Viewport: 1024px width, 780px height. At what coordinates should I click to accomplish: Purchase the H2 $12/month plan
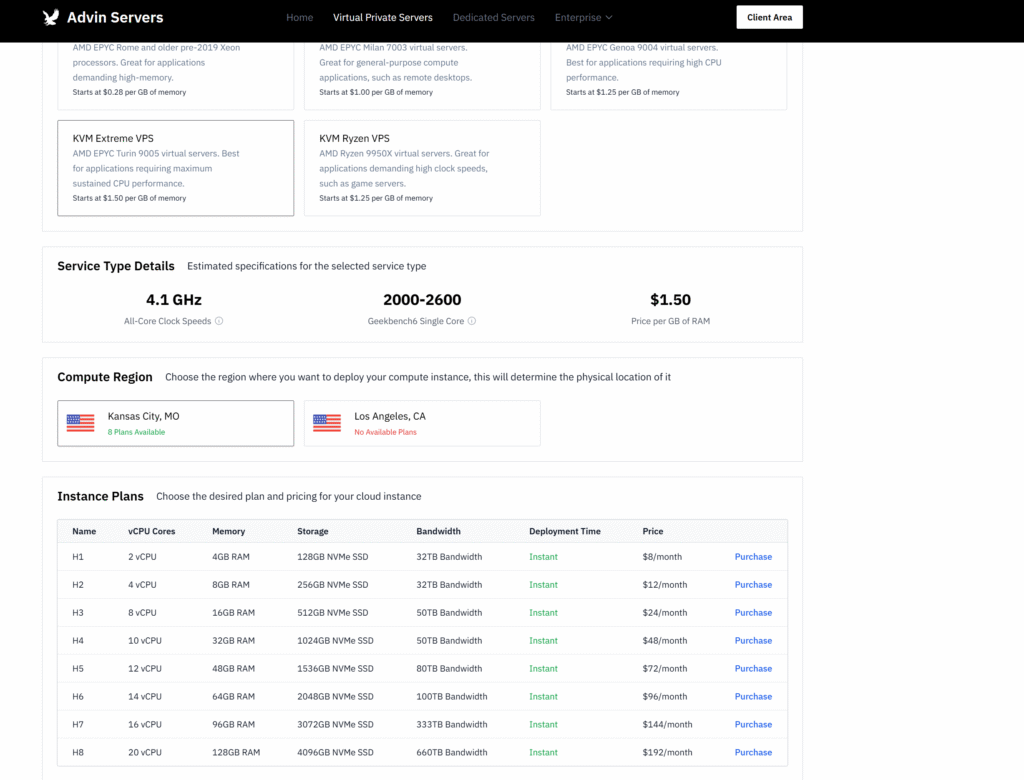[x=753, y=585]
